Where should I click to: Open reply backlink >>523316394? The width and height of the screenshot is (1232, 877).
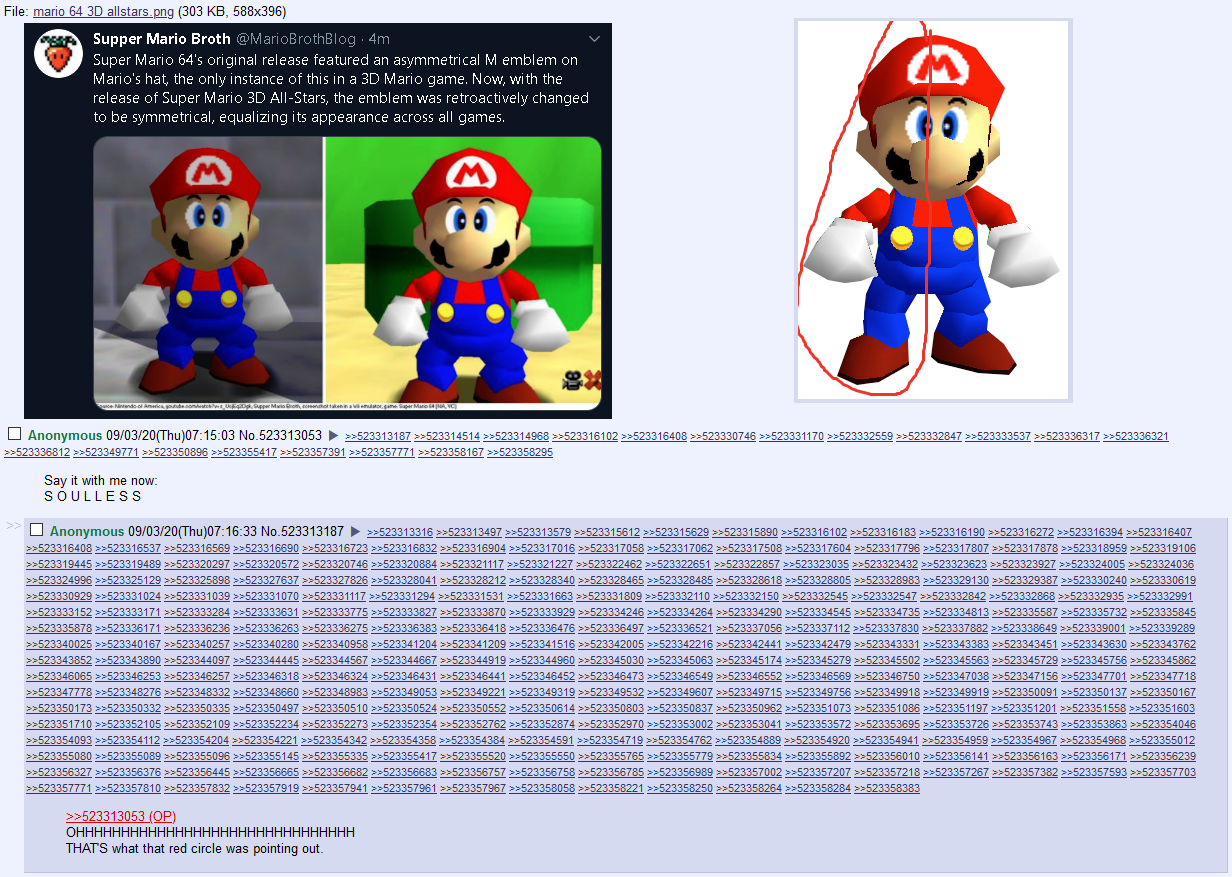coord(1090,532)
